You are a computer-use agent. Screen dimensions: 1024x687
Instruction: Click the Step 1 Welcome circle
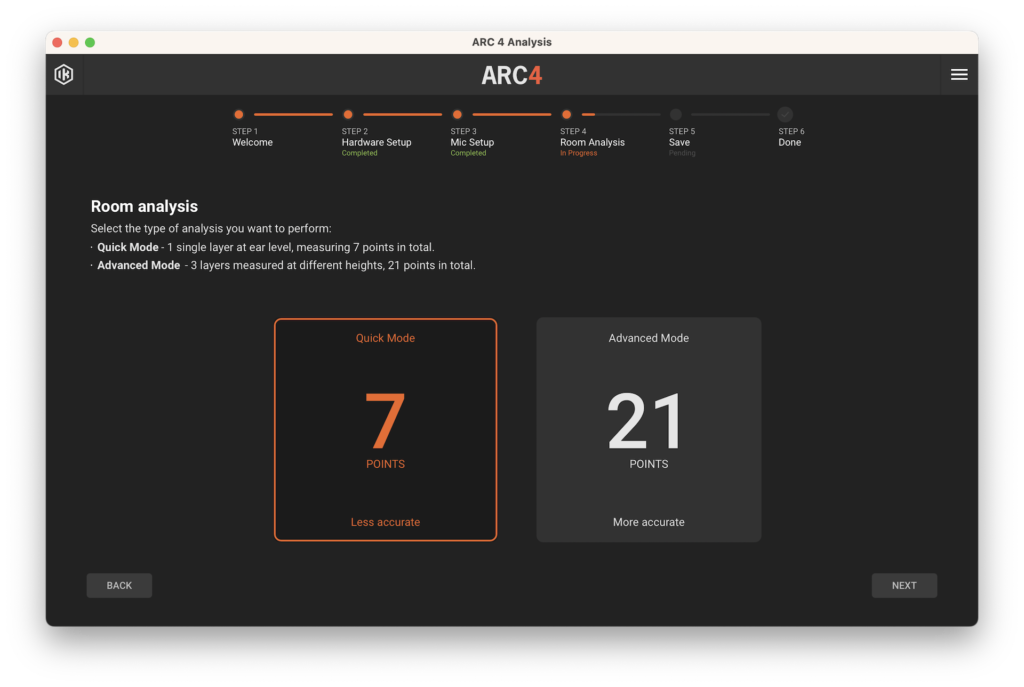coord(238,115)
